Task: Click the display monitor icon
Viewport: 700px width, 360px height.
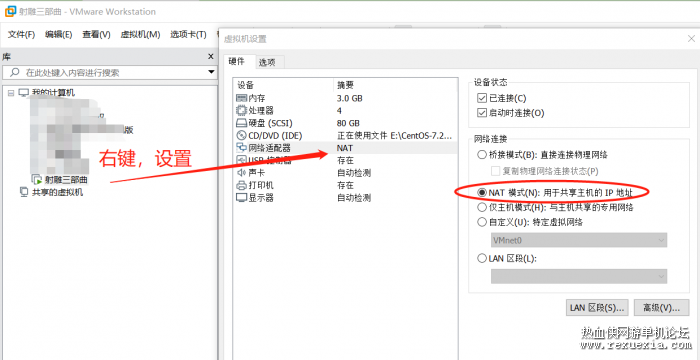Action: coord(241,197)
